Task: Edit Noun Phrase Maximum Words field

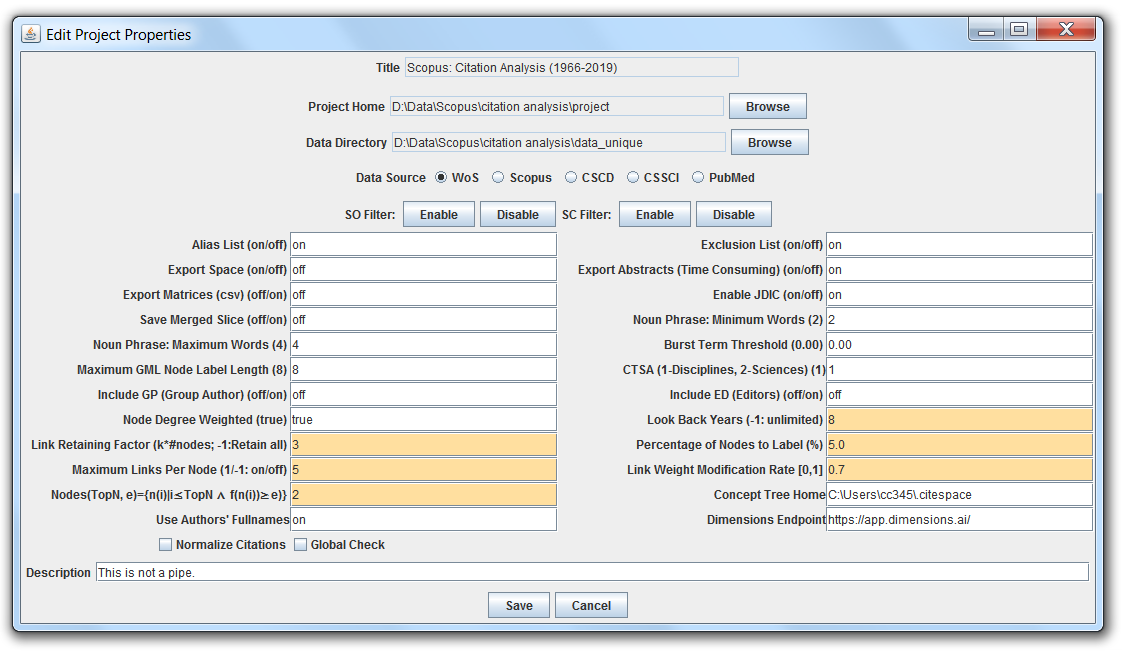Action: [424, 345]
